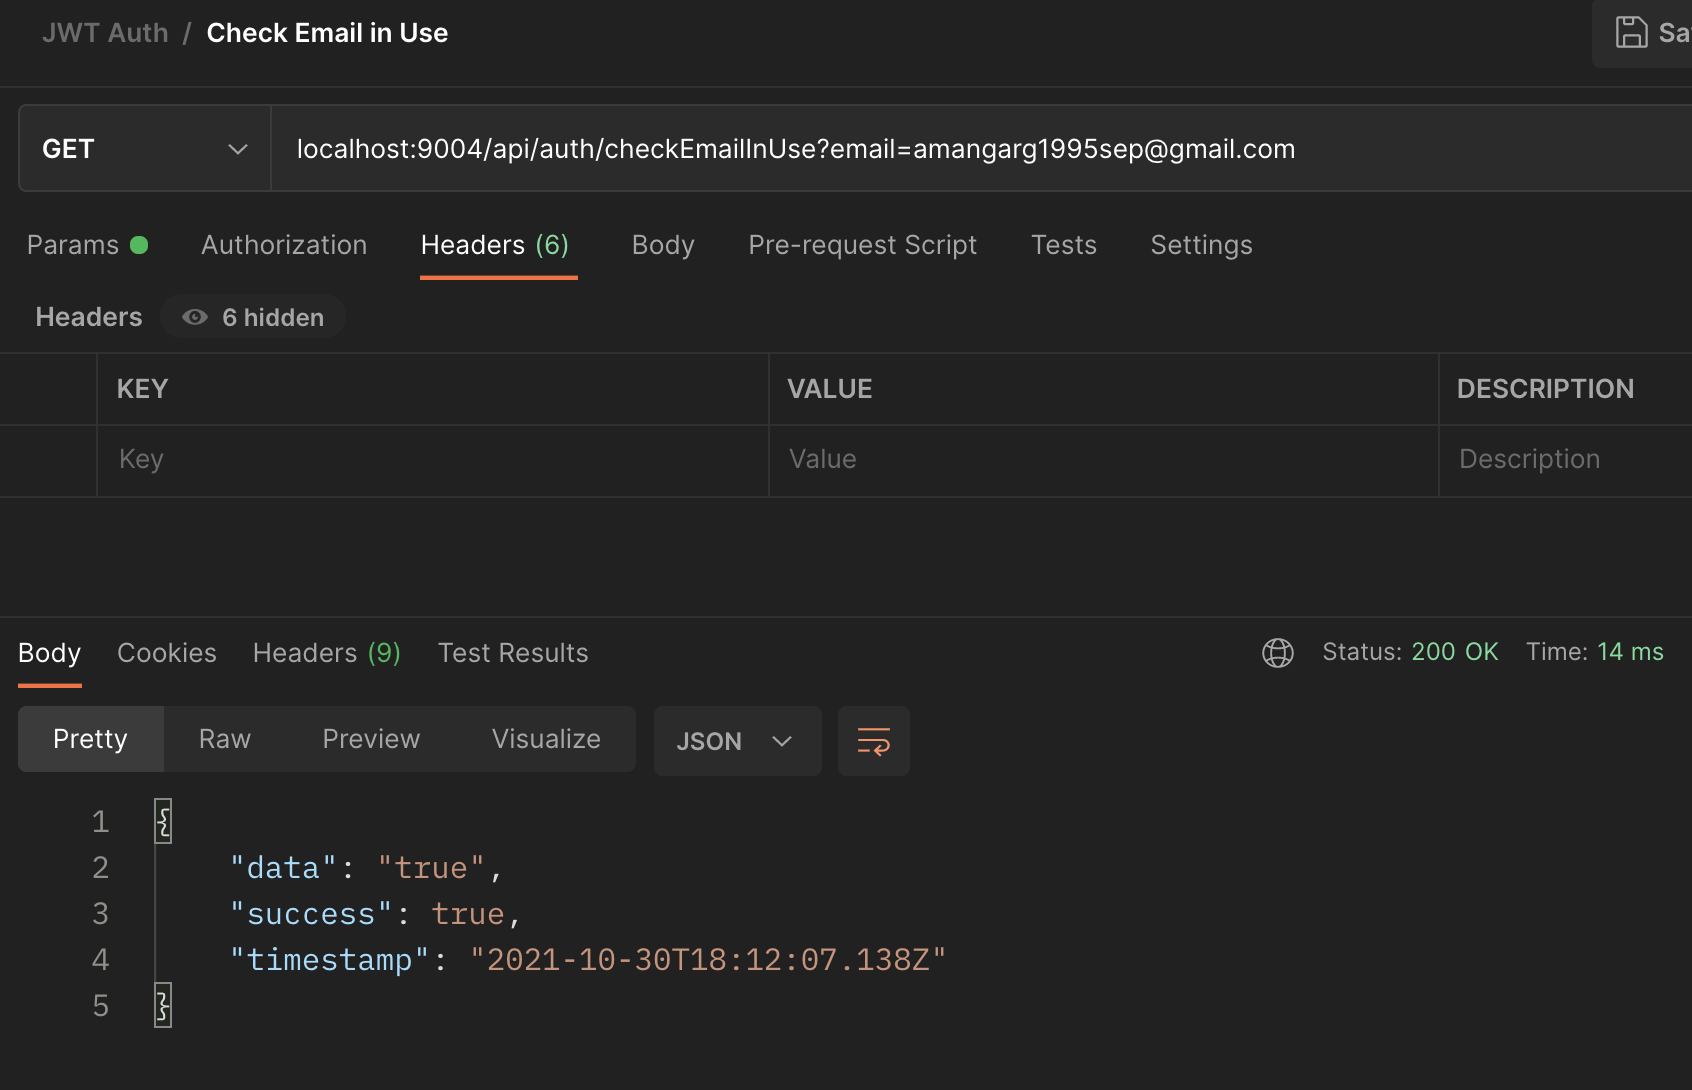1692x1090 pixels.
Task: Open the Params tab
Action: 87,245
